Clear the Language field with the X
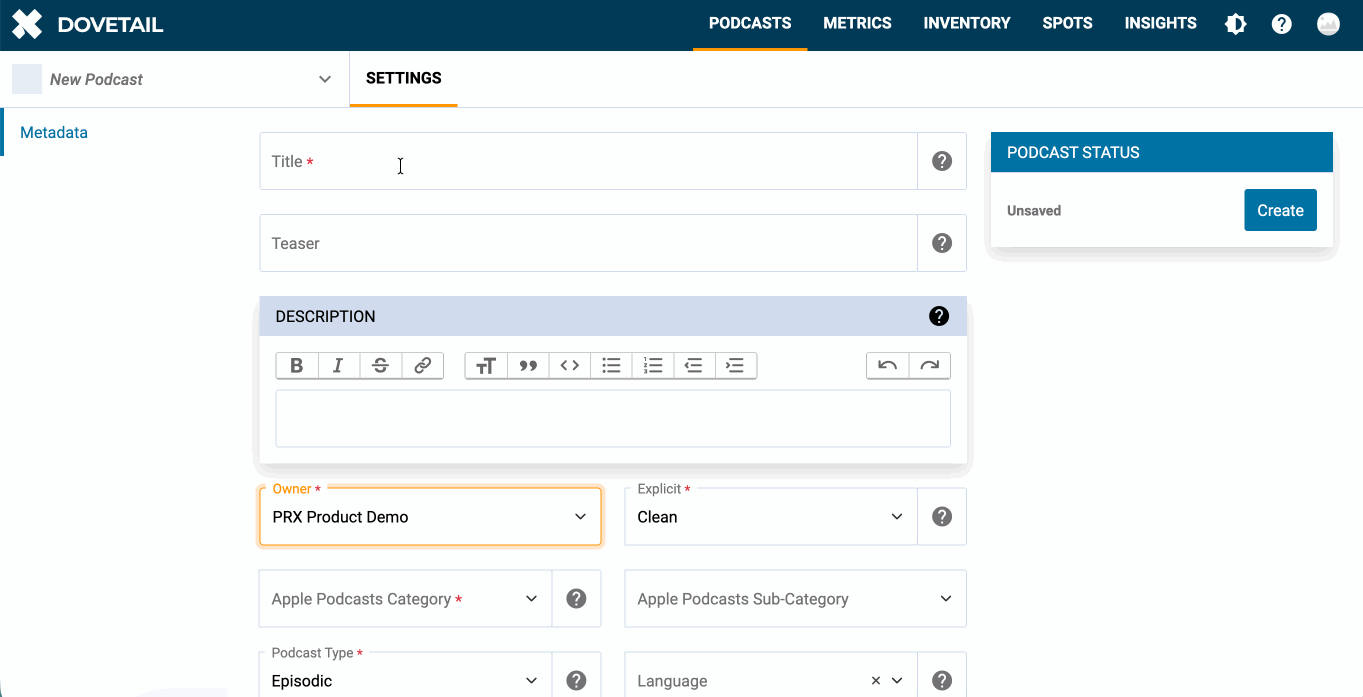 [875, 681]
